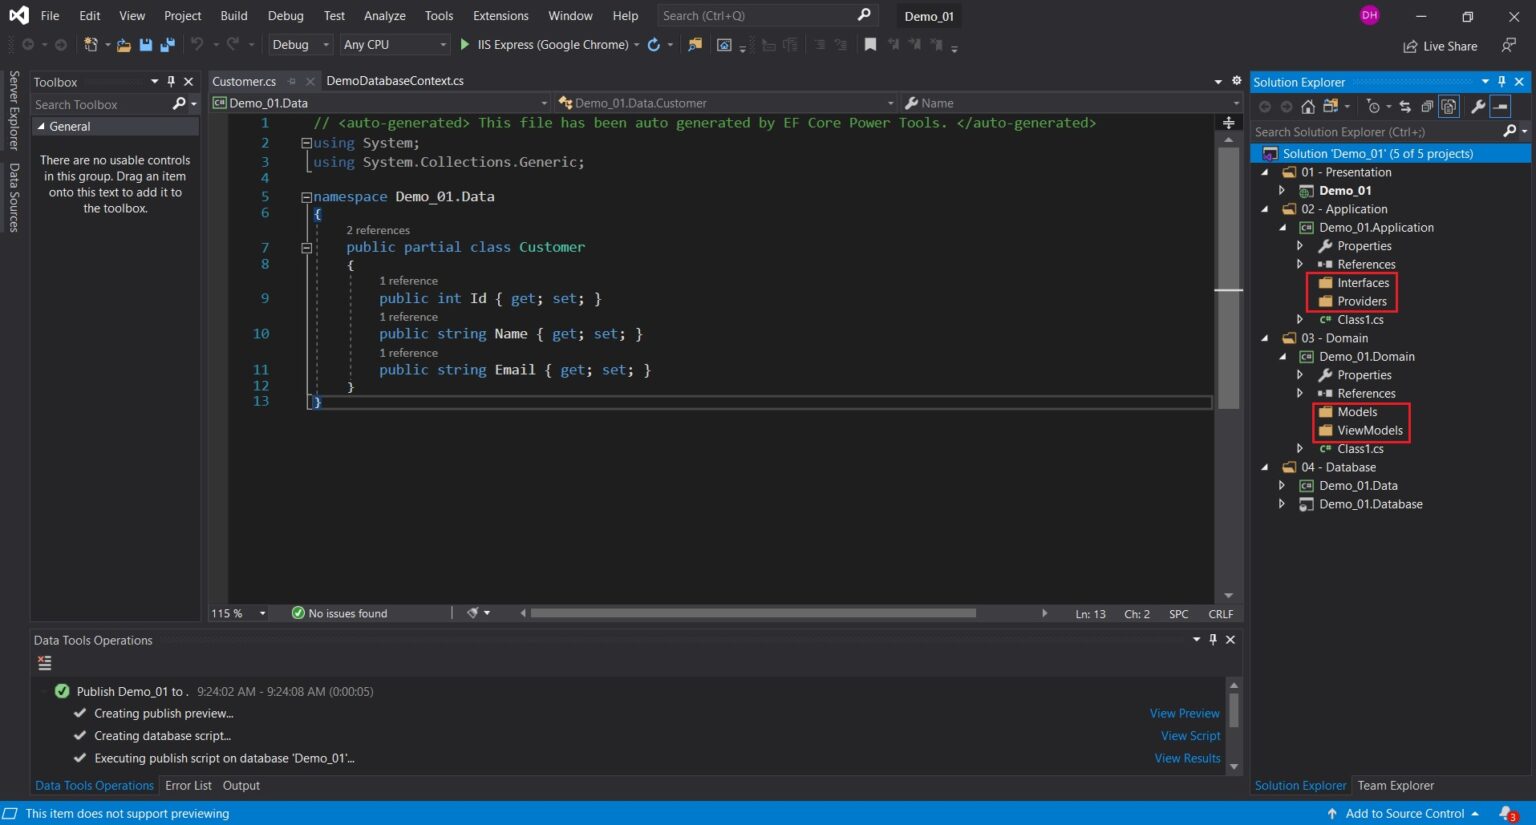1536x825 pixels.
Task: Toggle Show All Files in Solution Explorer
Action: point(1449,107)
